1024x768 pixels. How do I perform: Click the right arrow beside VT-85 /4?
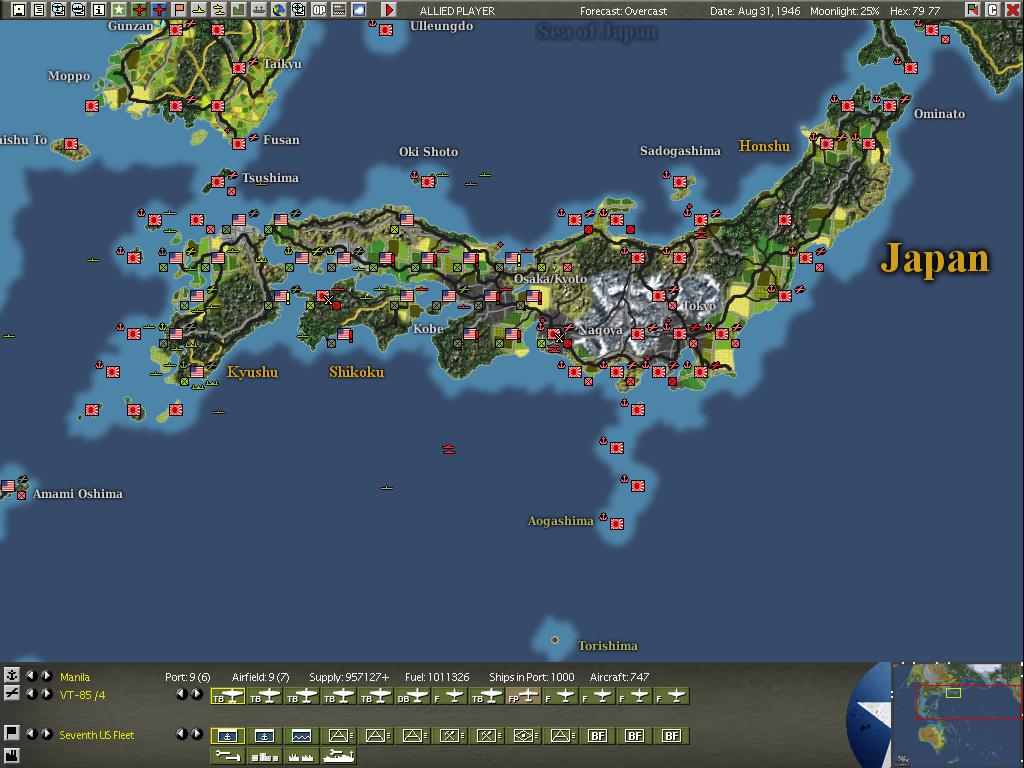(x=46, y=694)
